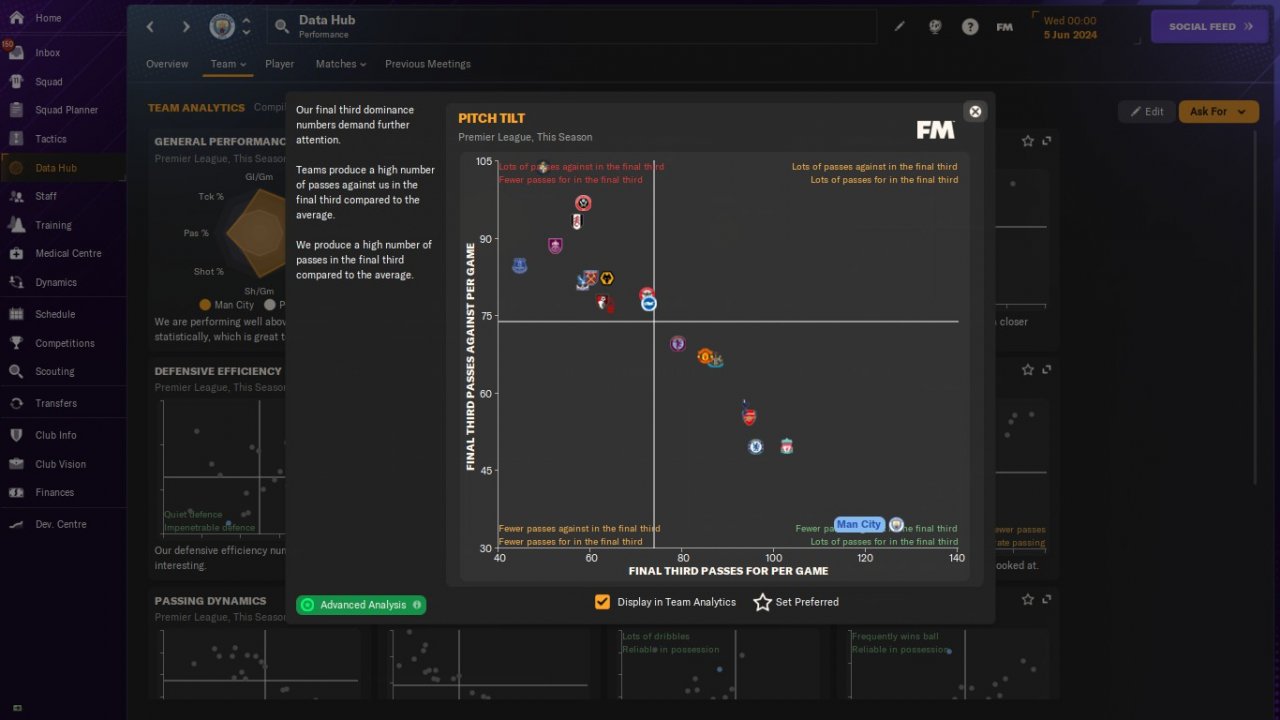
Task: Expand the Matches tab dropdown
Action: pos(341,64)
